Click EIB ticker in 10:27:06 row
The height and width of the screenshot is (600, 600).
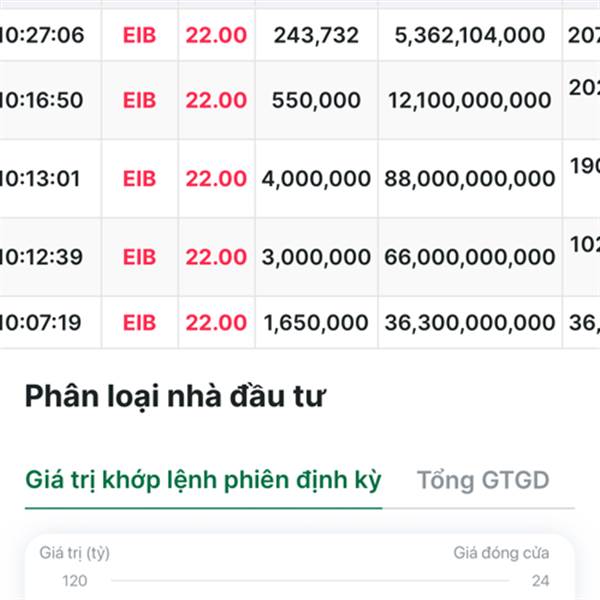click(139, 35)
